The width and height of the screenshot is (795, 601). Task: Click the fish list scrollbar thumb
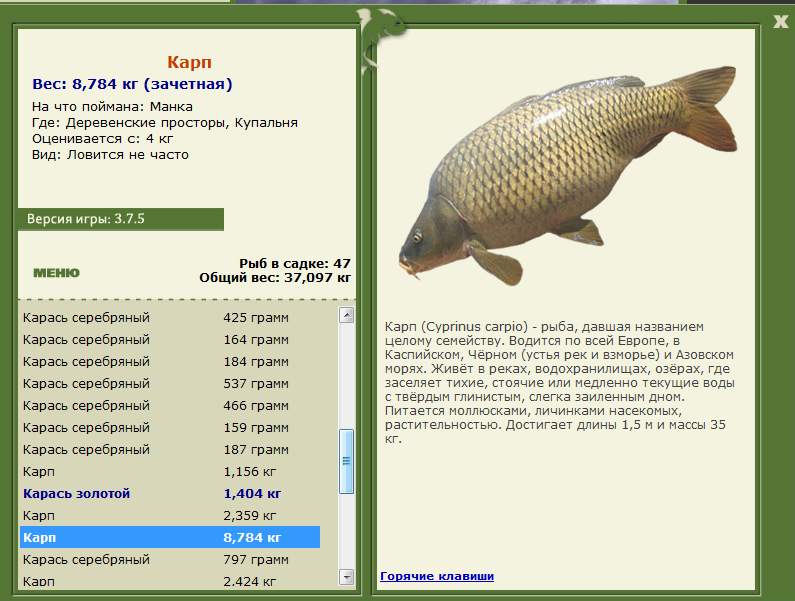346,461
